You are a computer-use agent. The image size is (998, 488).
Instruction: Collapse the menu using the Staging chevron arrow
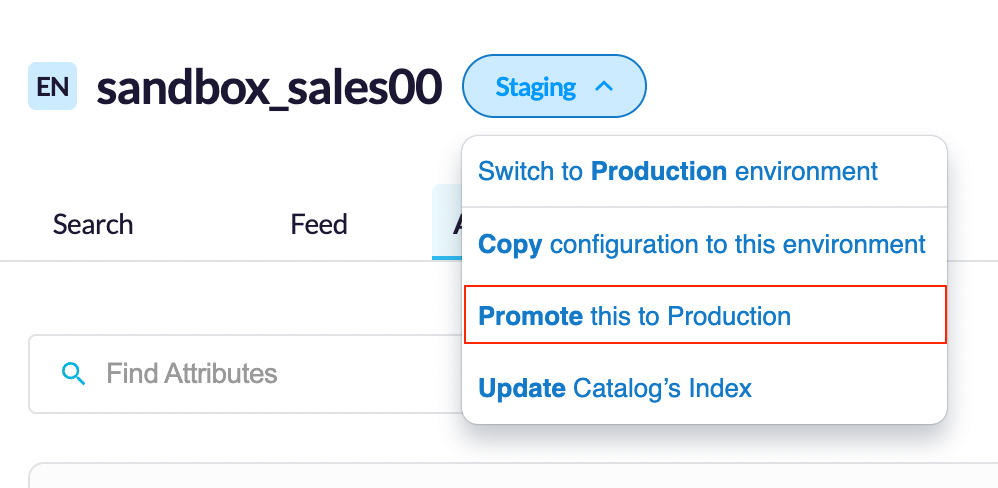coord(603,87)
